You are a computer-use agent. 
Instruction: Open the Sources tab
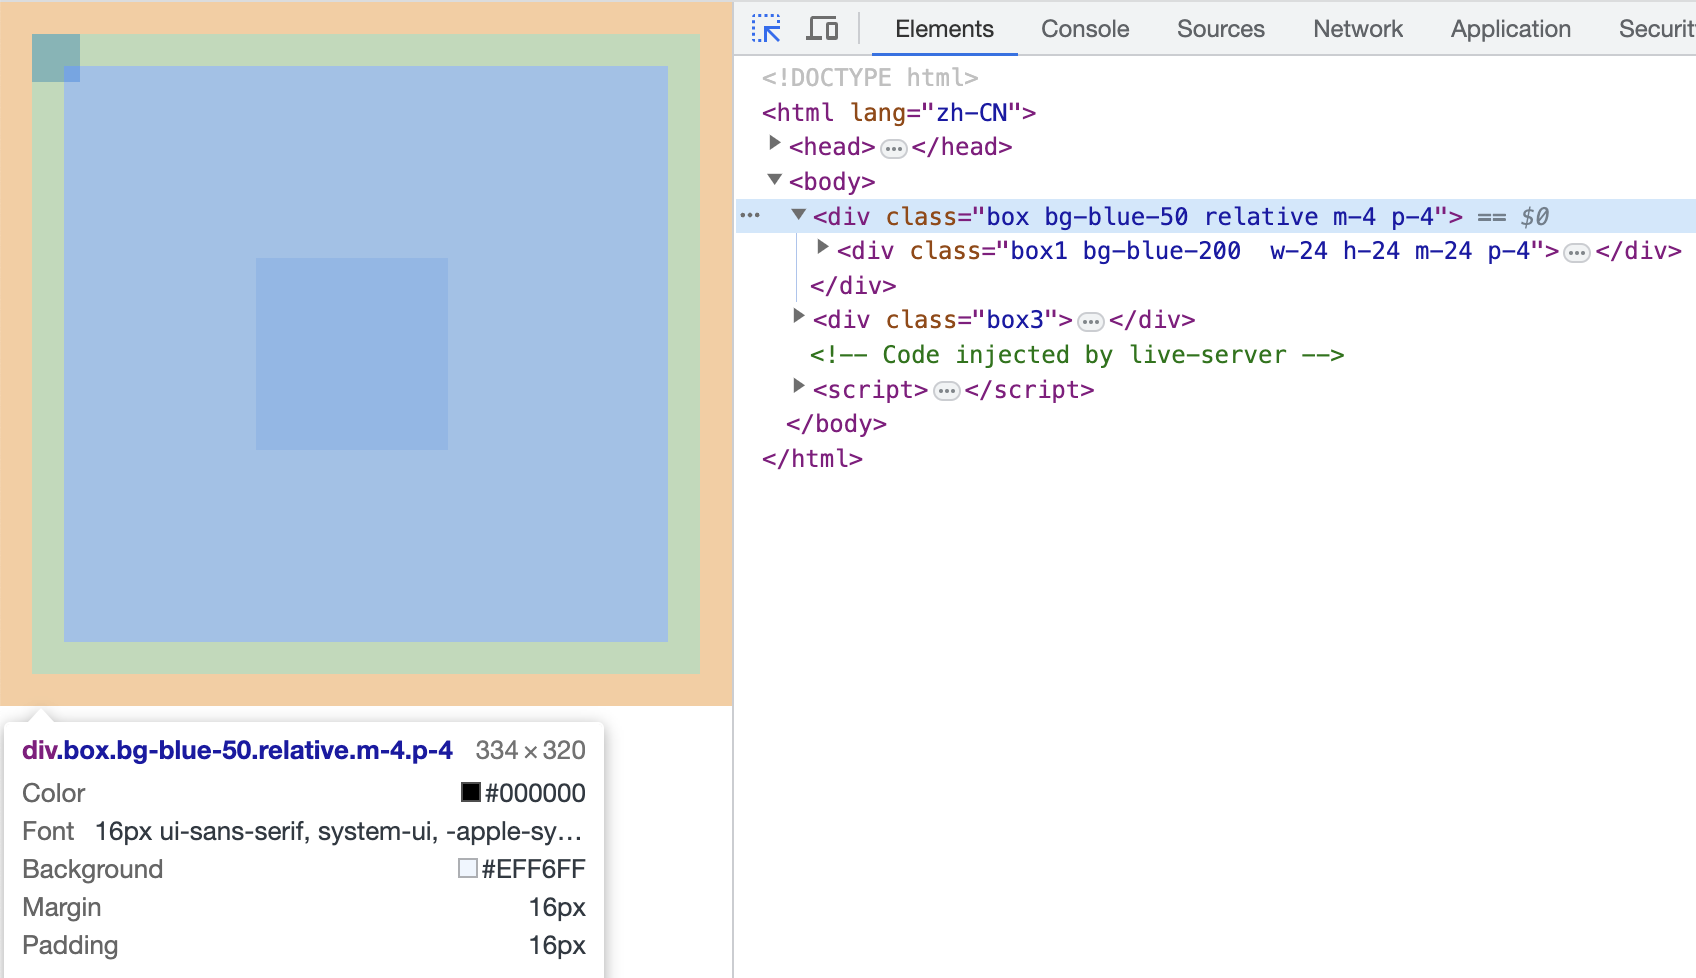tap(1220, 29)
